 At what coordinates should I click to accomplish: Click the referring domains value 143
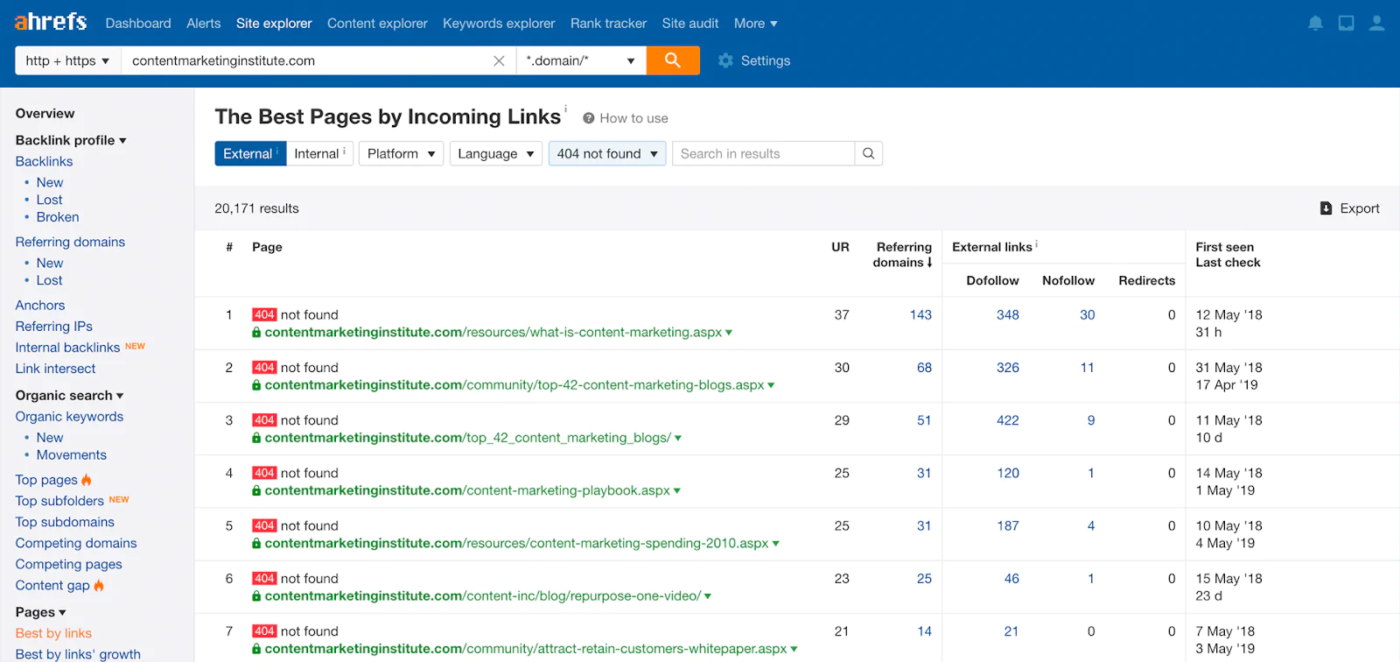921,315
